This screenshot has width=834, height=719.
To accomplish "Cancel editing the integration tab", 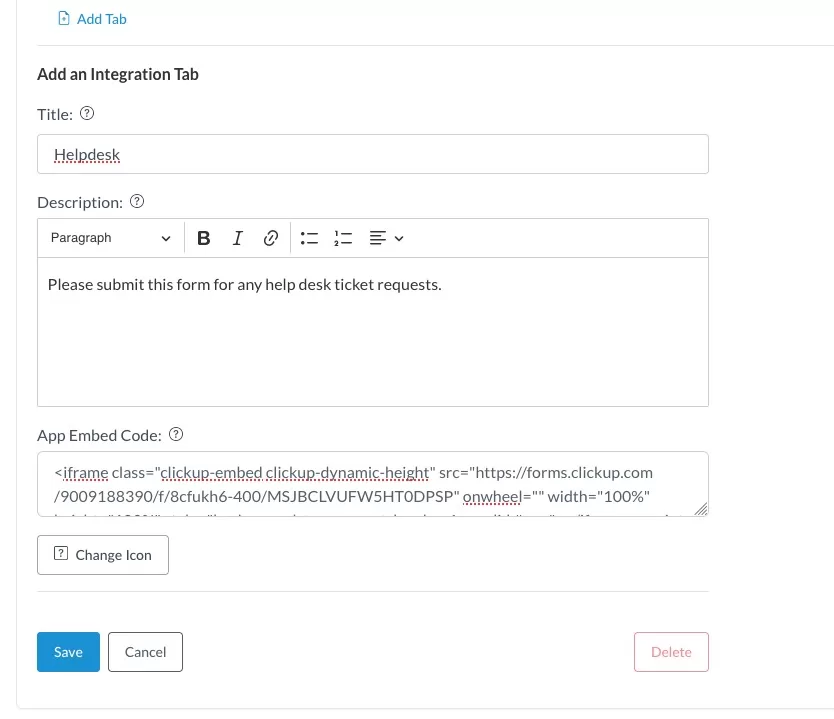I will click(145, 652).
